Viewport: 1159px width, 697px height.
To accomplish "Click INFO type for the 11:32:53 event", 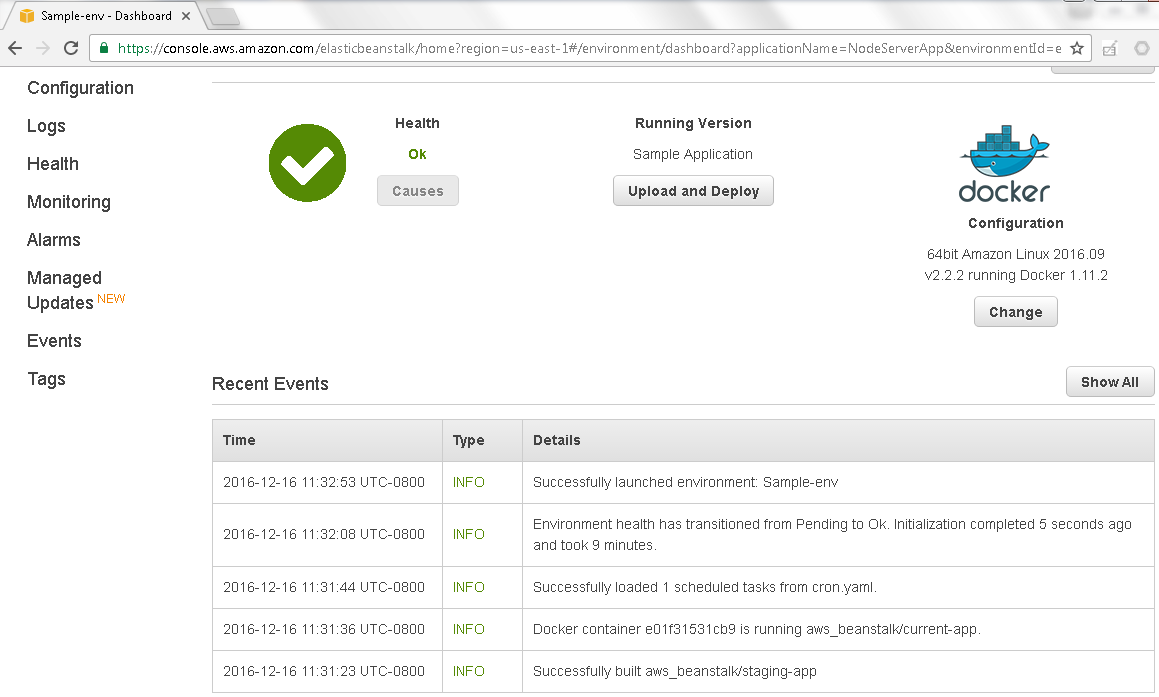I will [x=469, y=483].
